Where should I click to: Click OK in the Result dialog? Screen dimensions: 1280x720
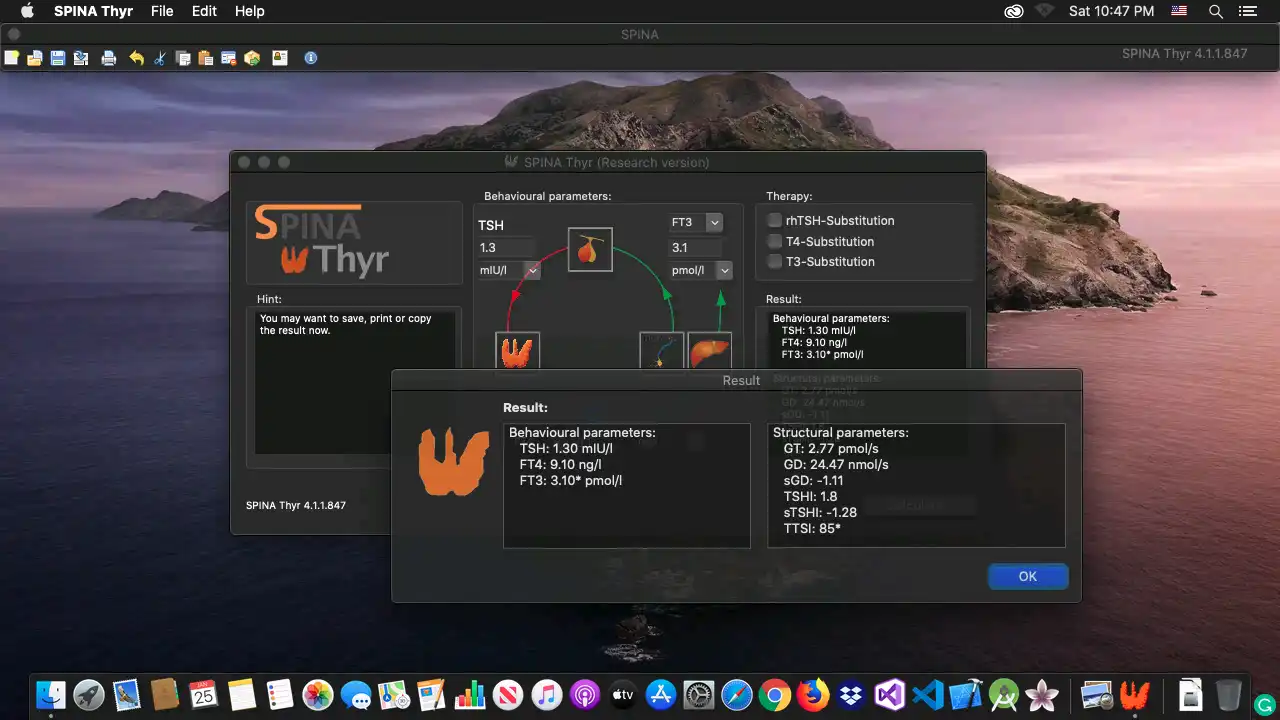(x=1028, y=576)
